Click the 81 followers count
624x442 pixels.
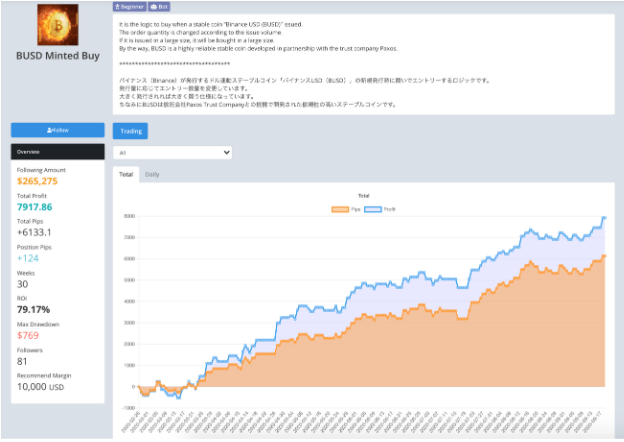[22, 361]
